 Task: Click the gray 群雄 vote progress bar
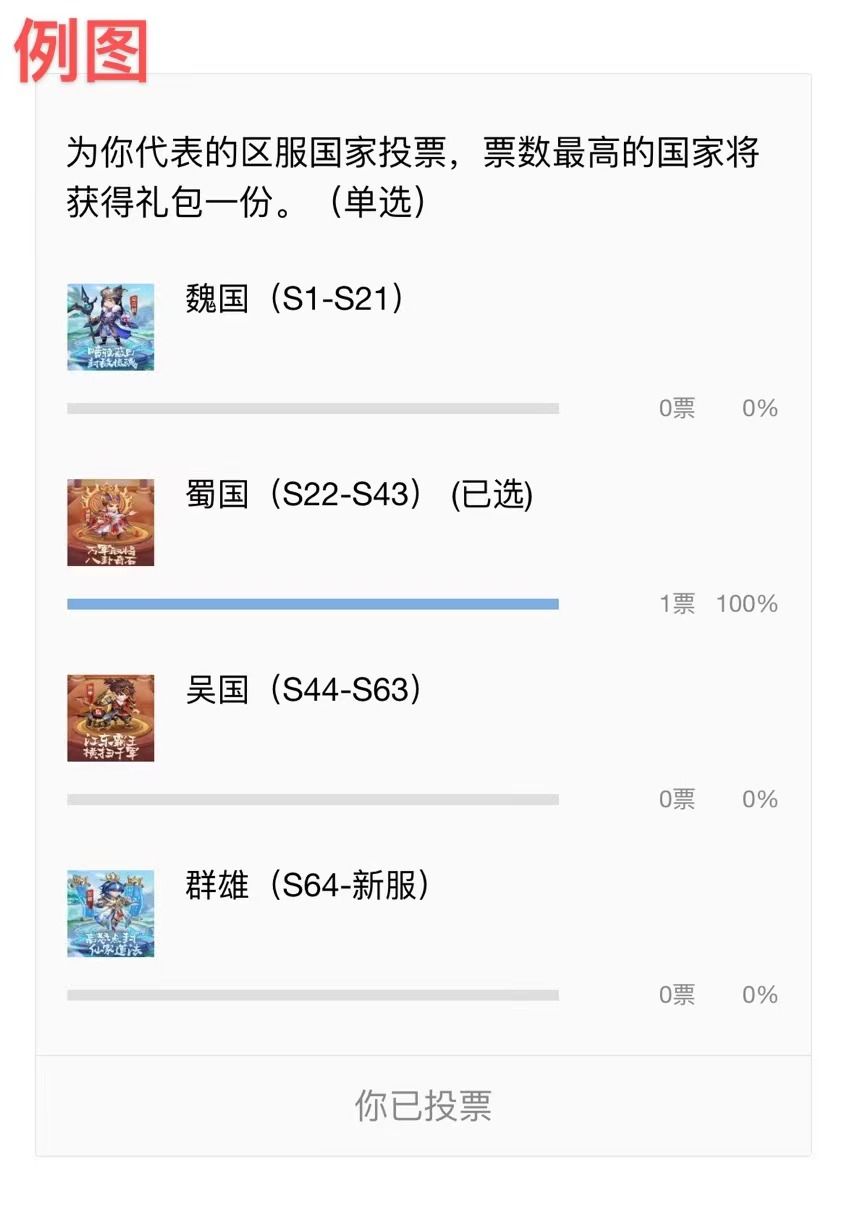coord(312,995)
